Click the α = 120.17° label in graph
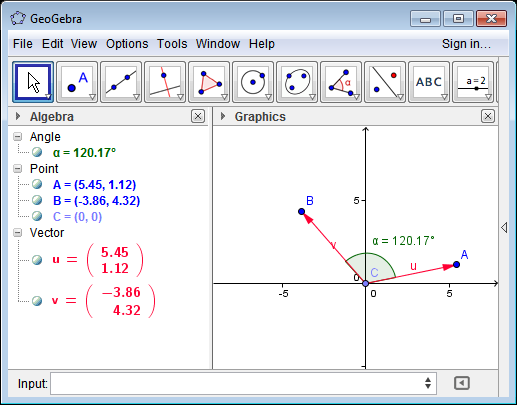Screen dimensions: 517x405 tap(403, 241)
